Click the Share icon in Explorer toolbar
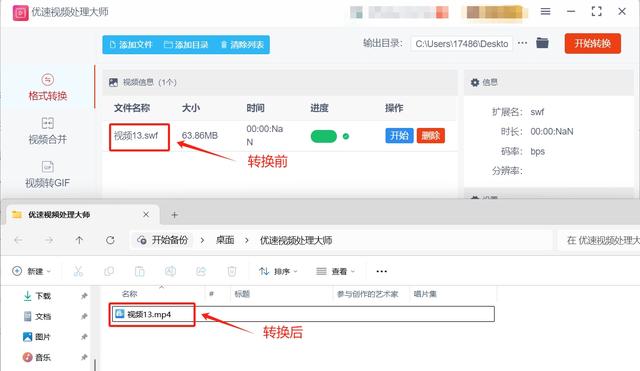Image resolution: width=640 pixels, height=371 pixels. point(201,271)
